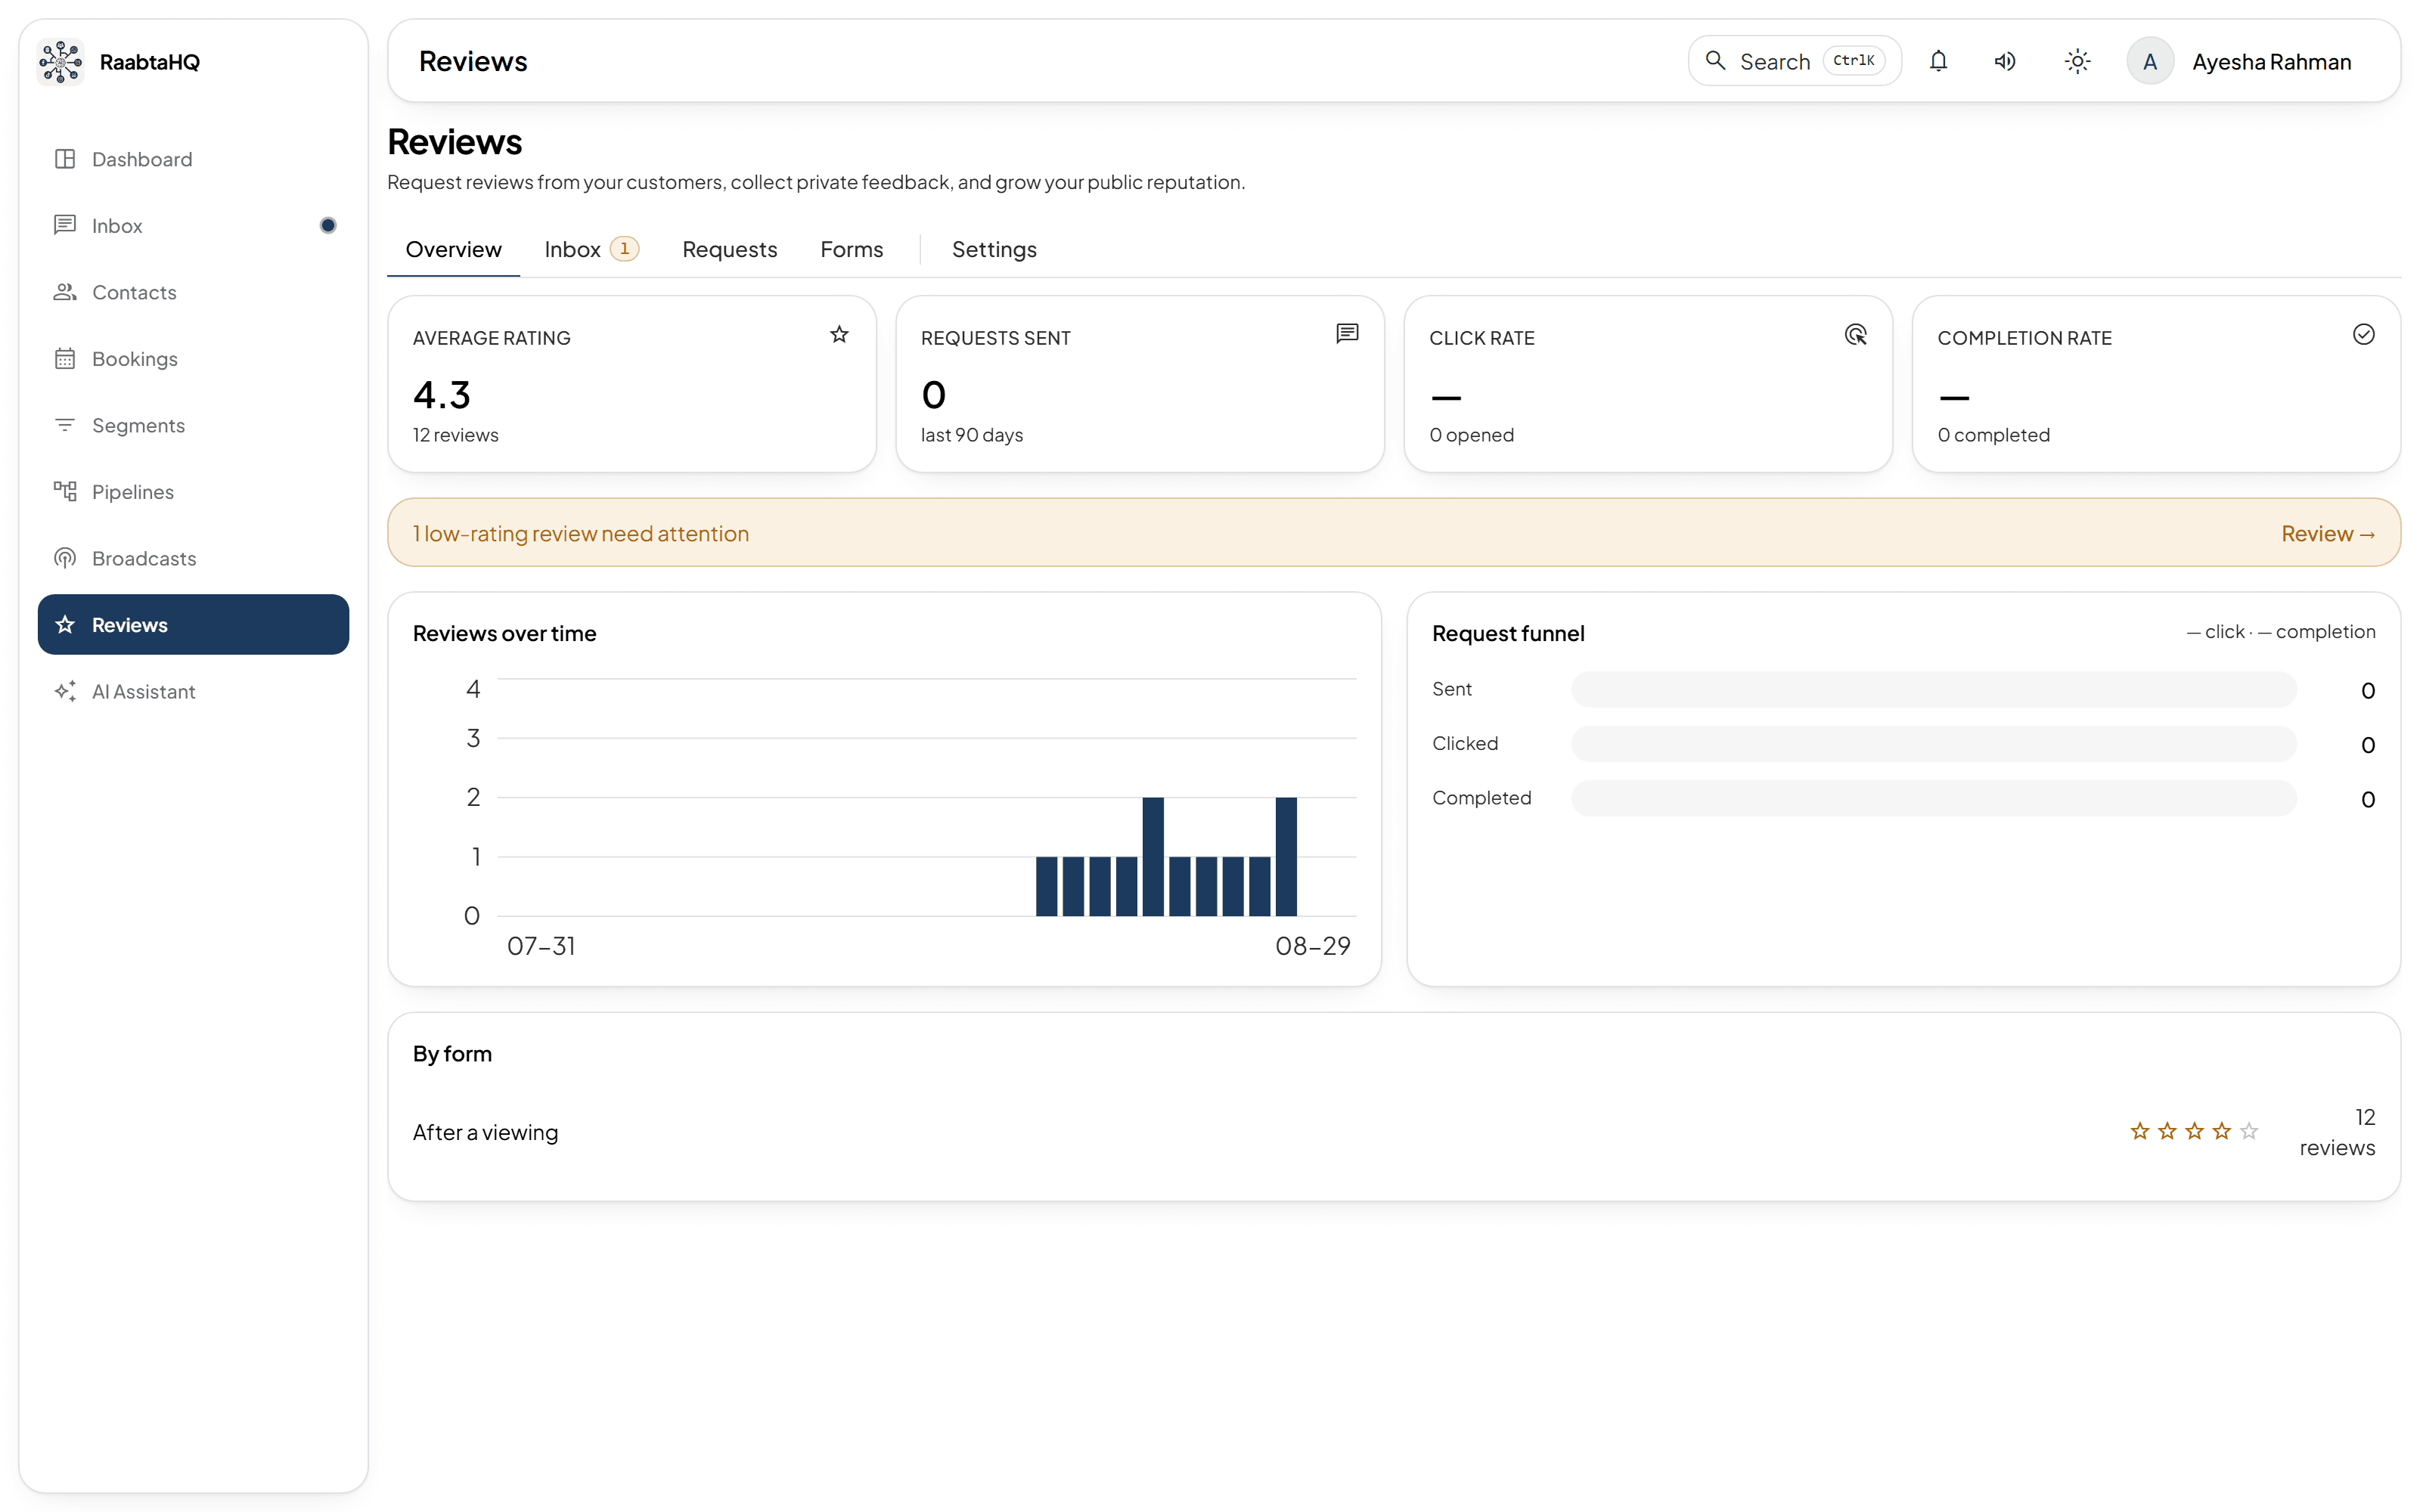Screen dimensions: 2420x1512
Task: Click the '0 opened' label
Action: click(x=1472, y=435)
